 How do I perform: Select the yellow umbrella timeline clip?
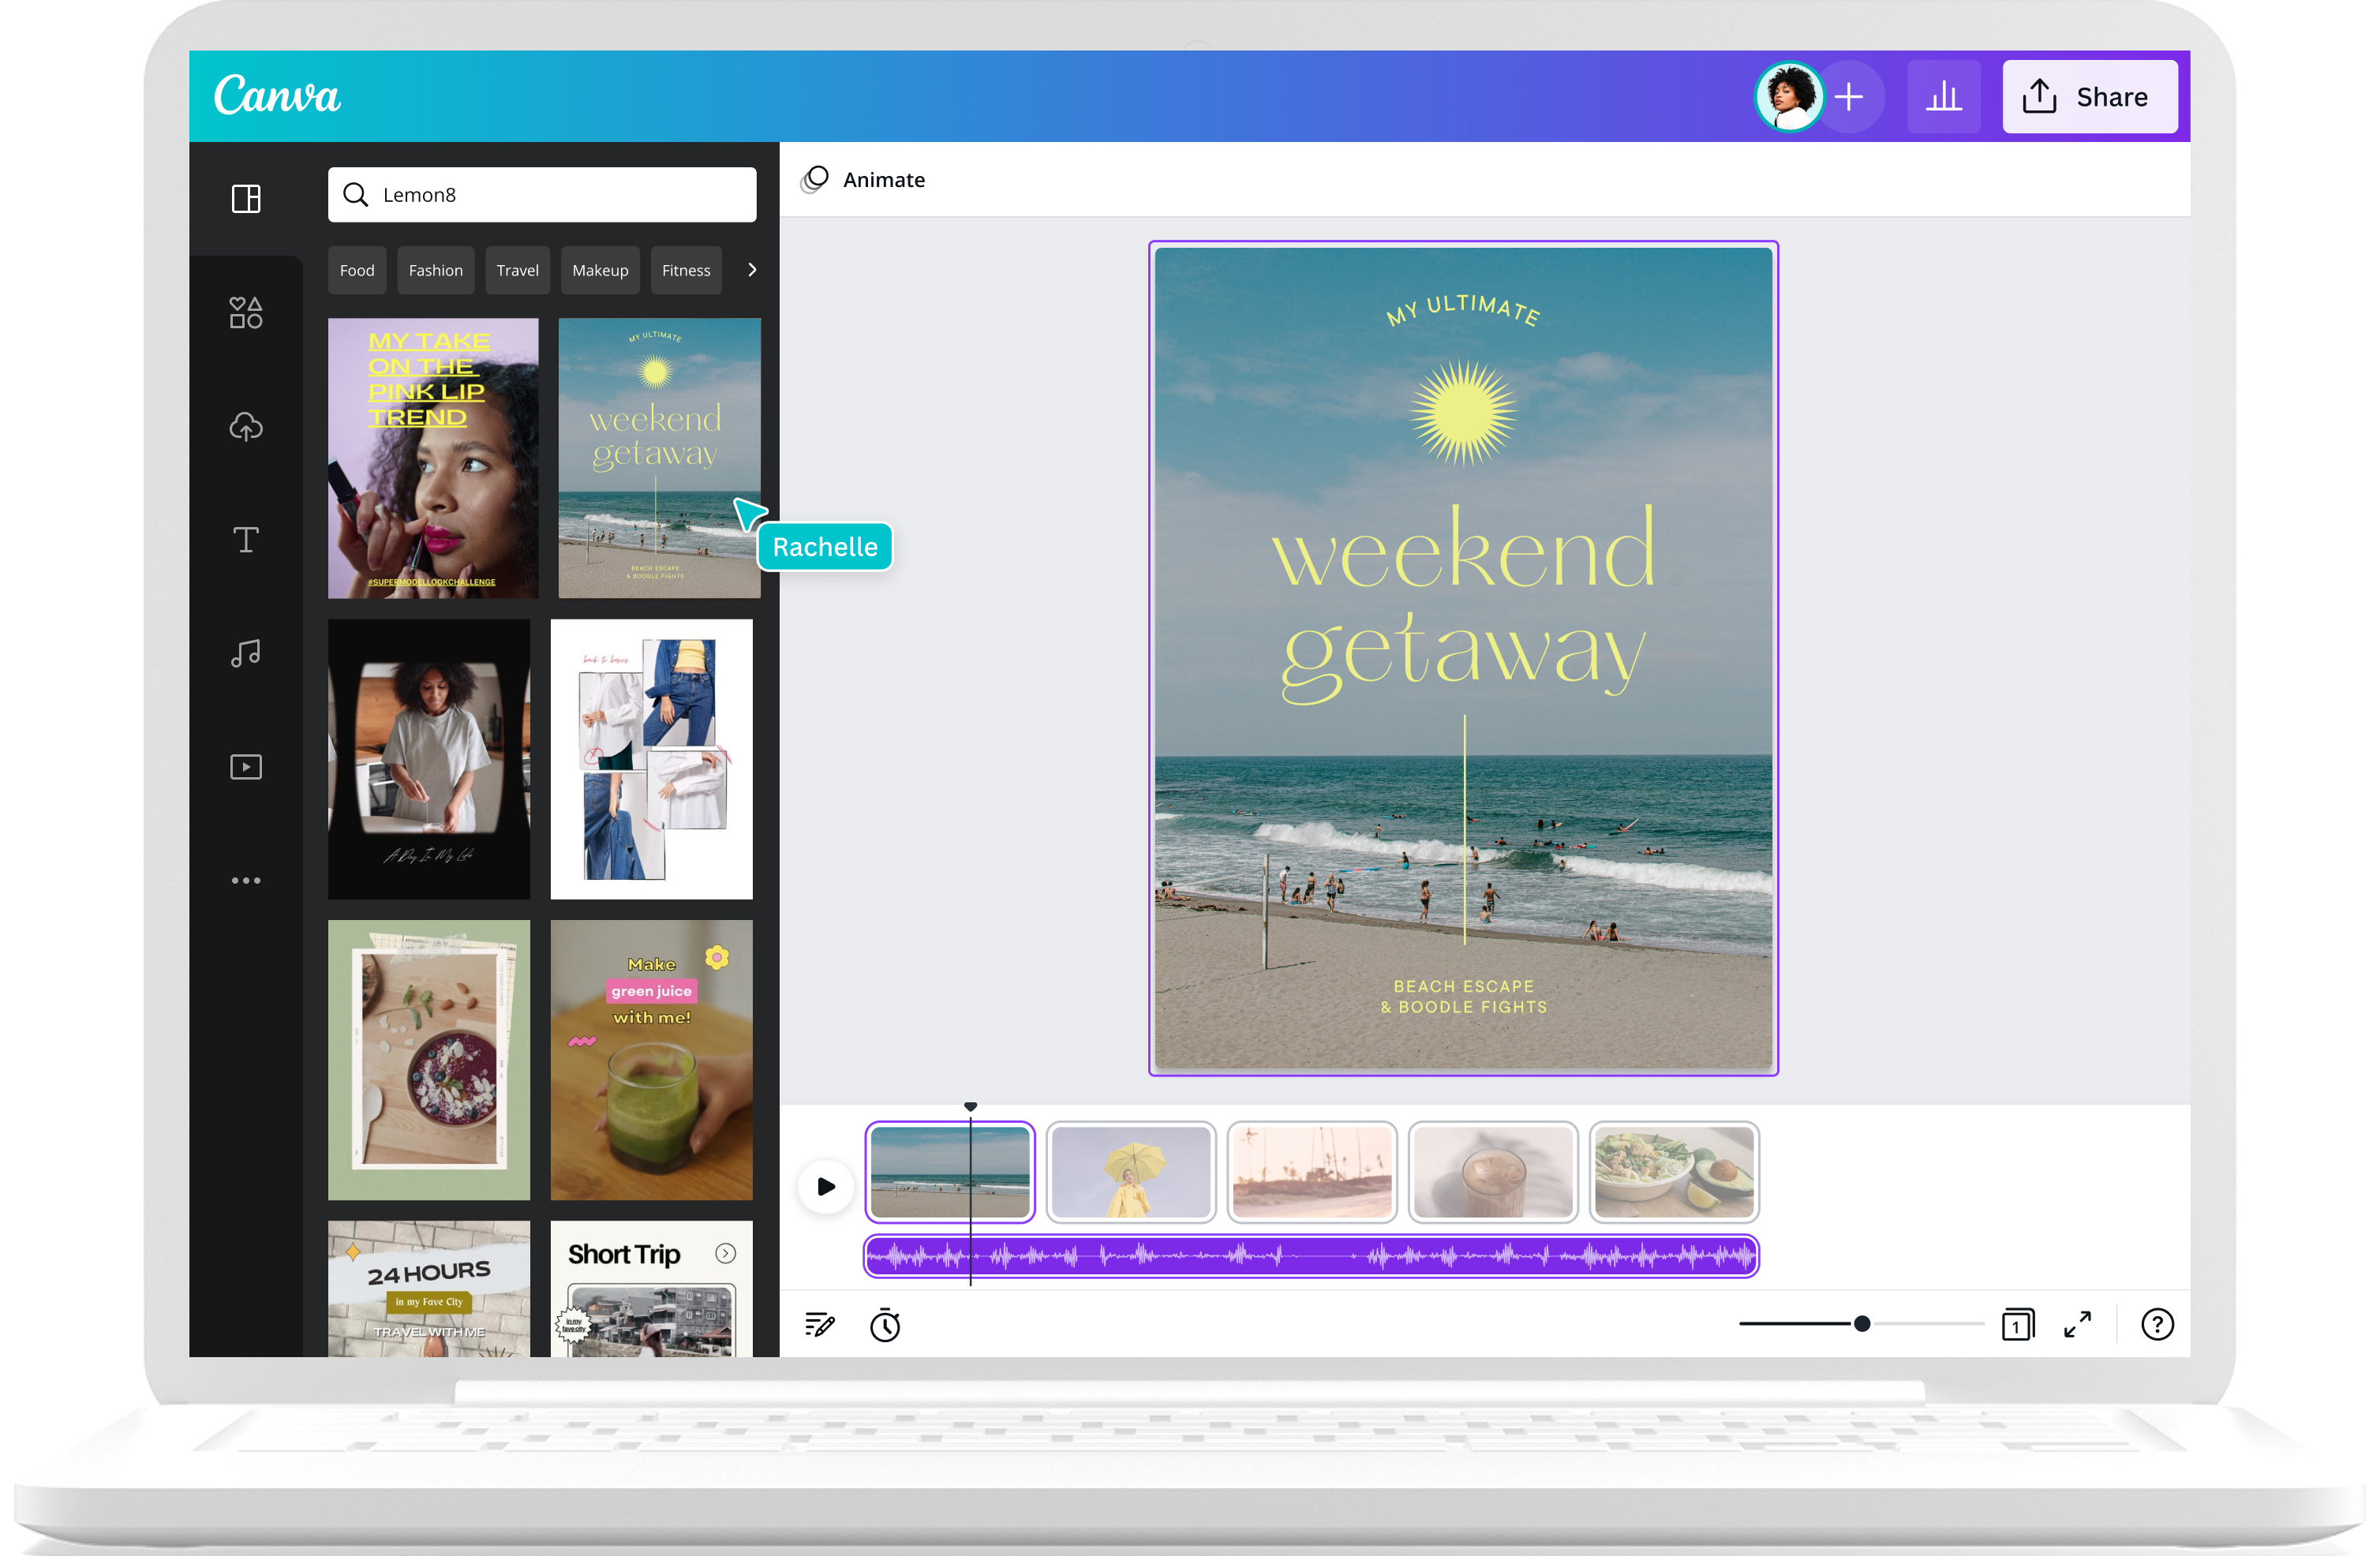(1131, 1172)
